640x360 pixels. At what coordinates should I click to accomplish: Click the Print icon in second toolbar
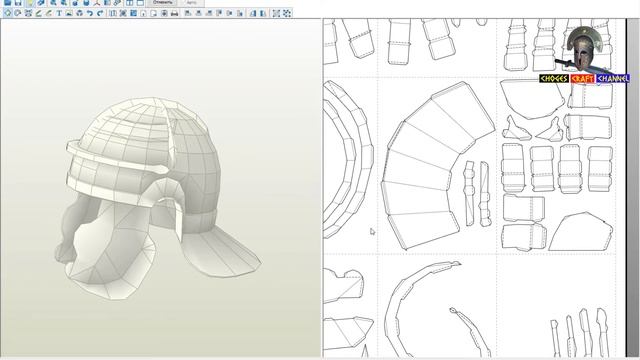click(174, 13)
